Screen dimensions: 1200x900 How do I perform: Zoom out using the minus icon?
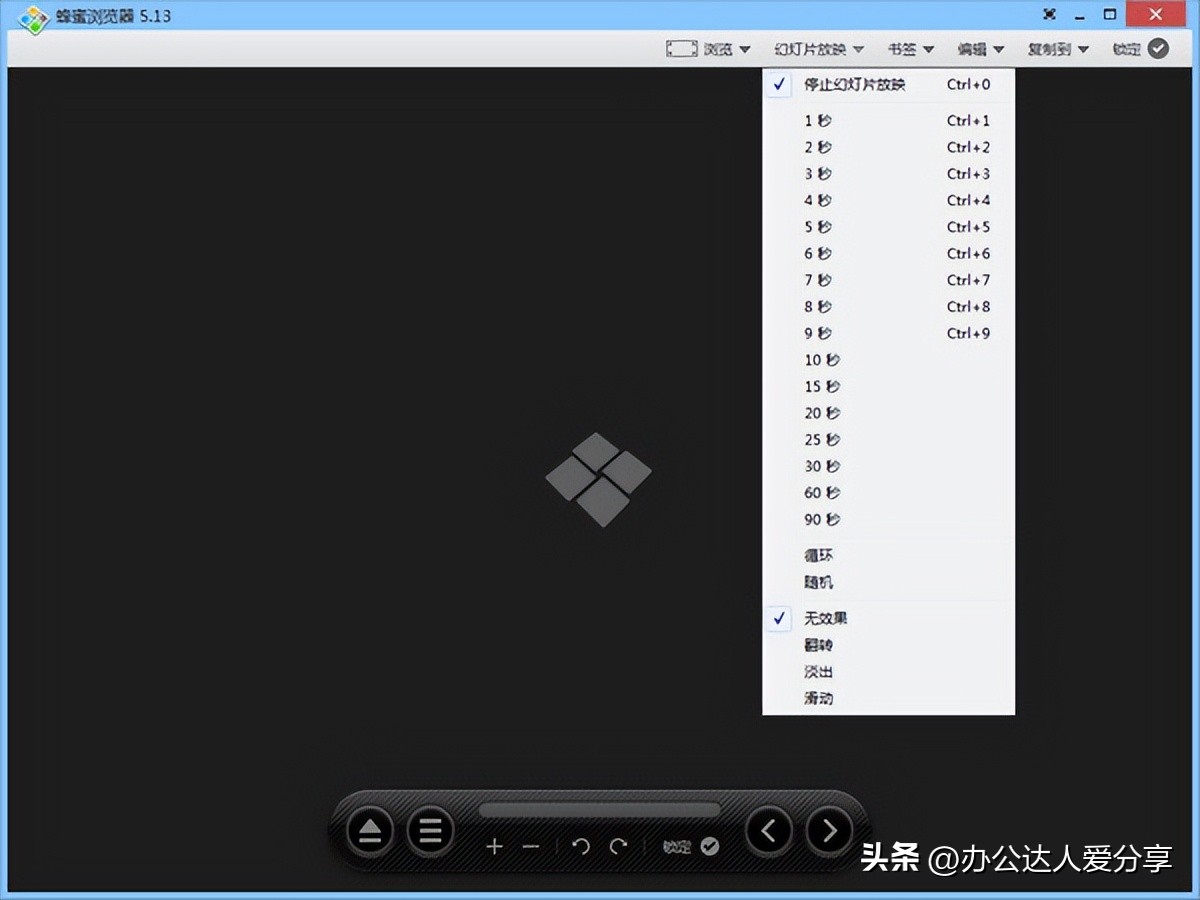click(x=532, y=846)
